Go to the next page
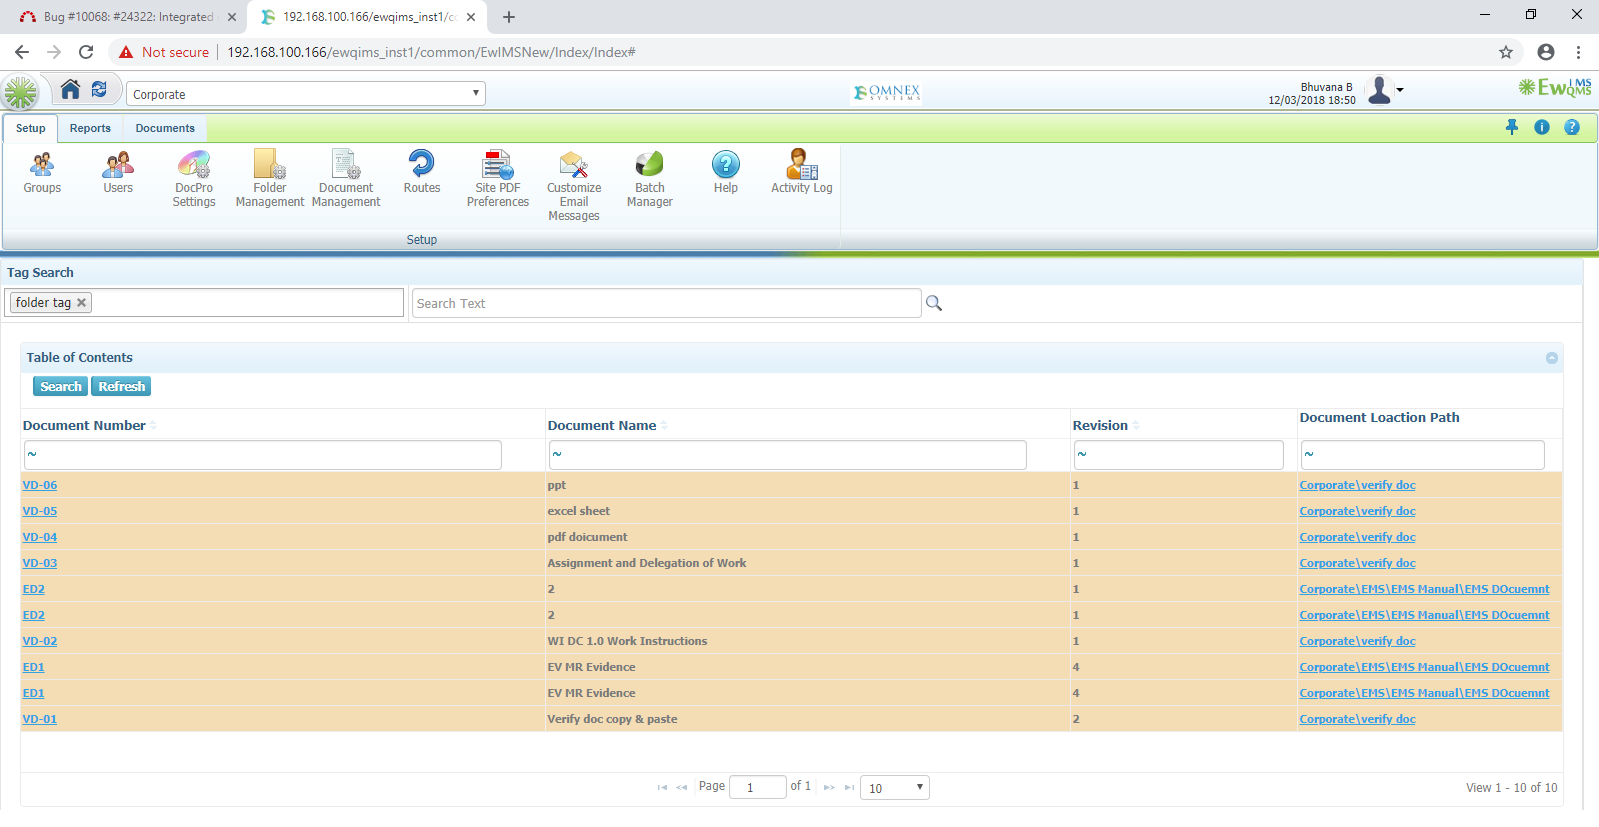 [829, 788]
